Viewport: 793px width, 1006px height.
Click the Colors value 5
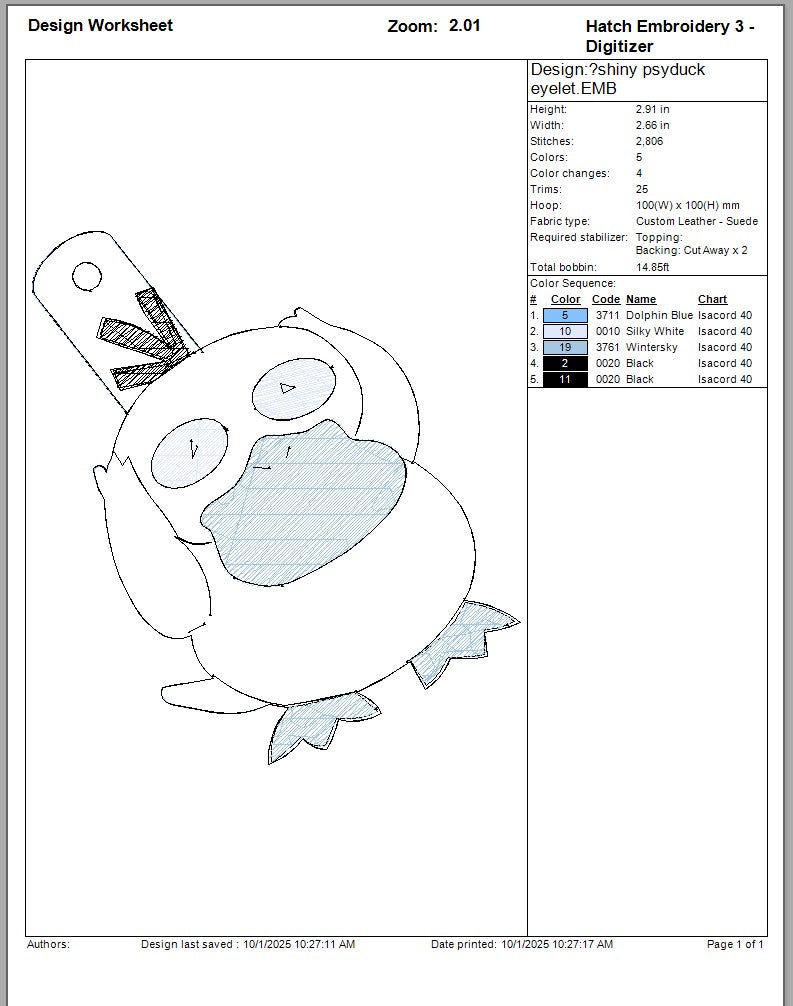[639, 157]
